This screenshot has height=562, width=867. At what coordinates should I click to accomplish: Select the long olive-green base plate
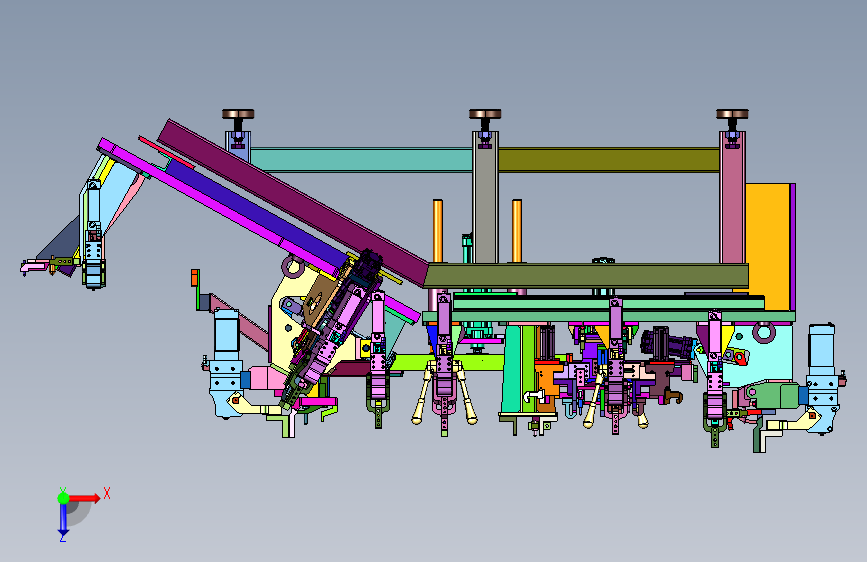coord(586,275)
